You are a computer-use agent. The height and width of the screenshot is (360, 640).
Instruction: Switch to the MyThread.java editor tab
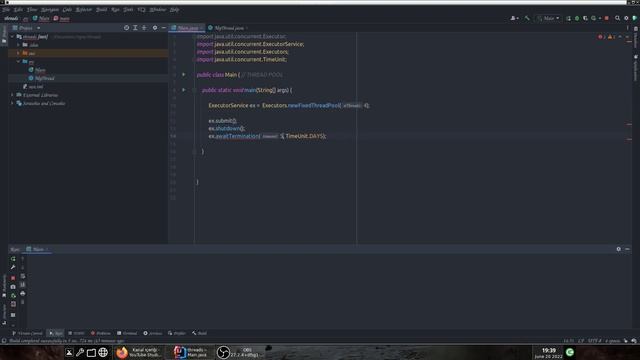tap(229, 28)
